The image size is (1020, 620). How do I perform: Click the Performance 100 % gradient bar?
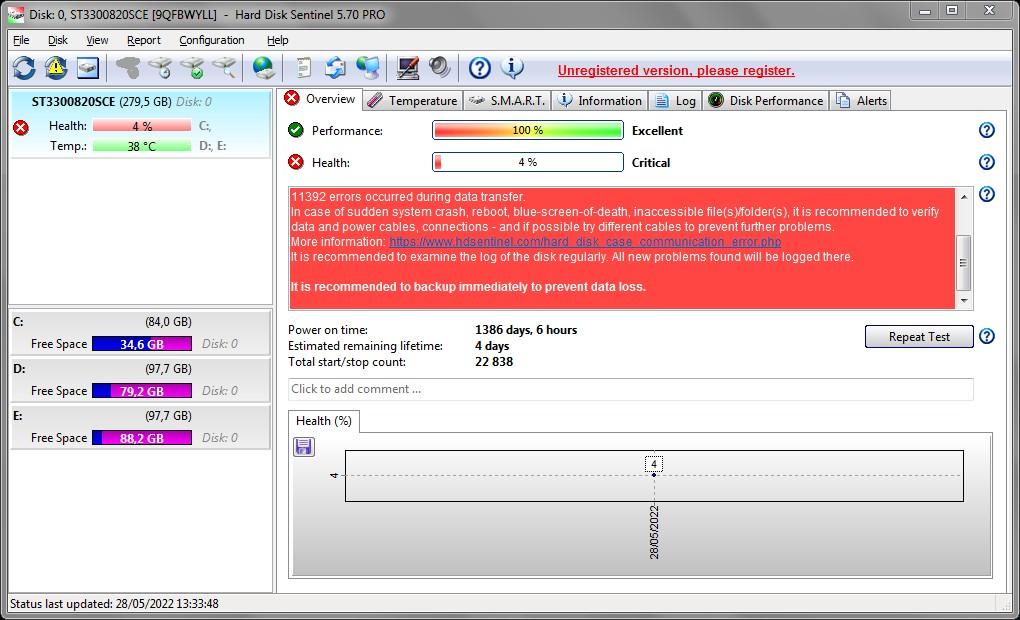528,130
